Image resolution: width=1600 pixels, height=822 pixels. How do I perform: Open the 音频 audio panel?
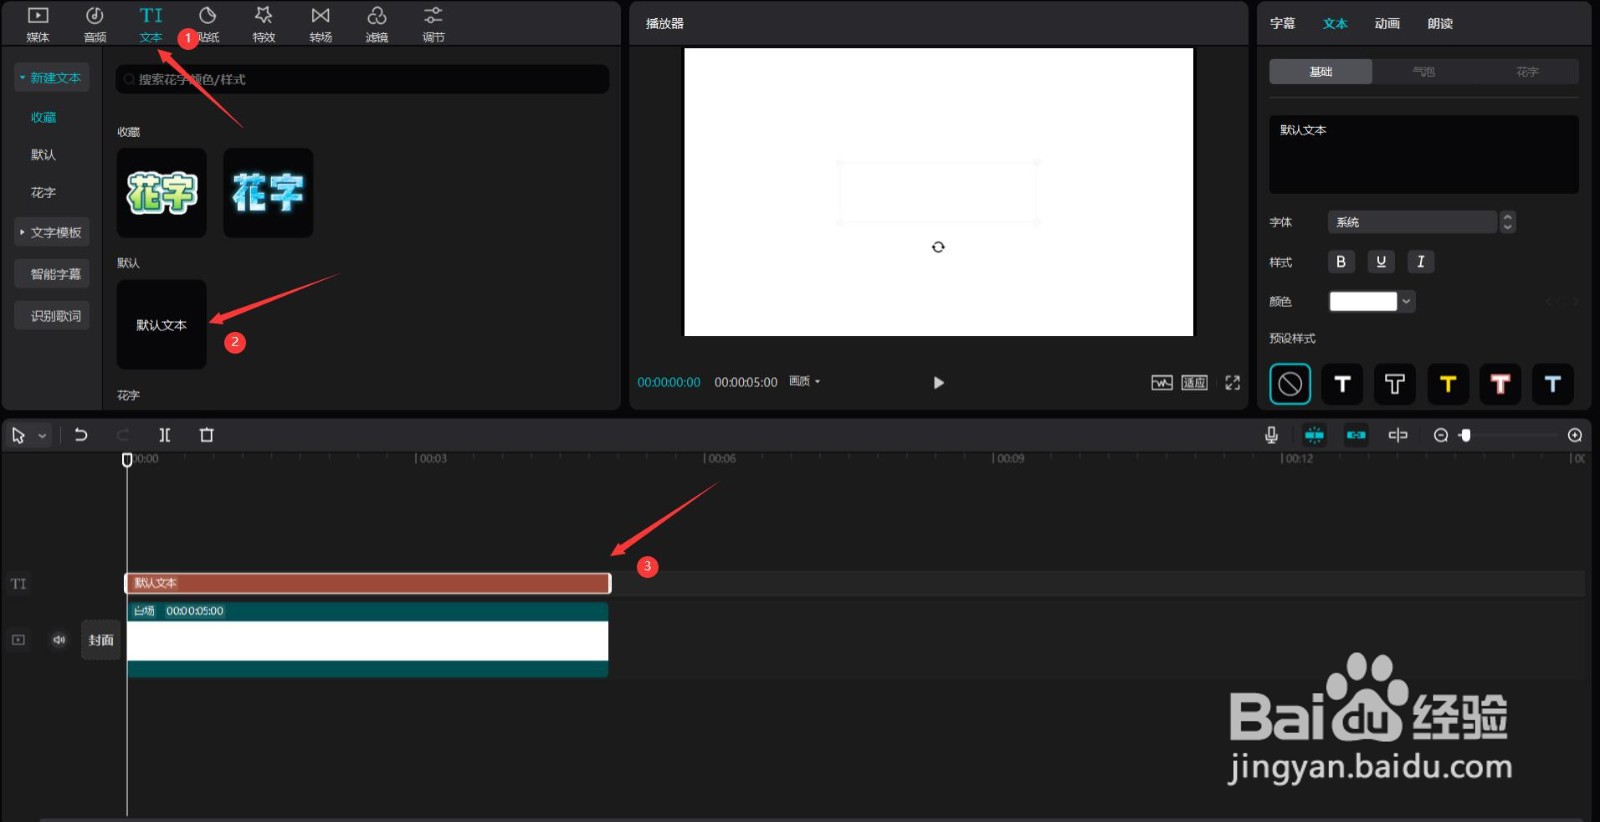click(95, 24)
